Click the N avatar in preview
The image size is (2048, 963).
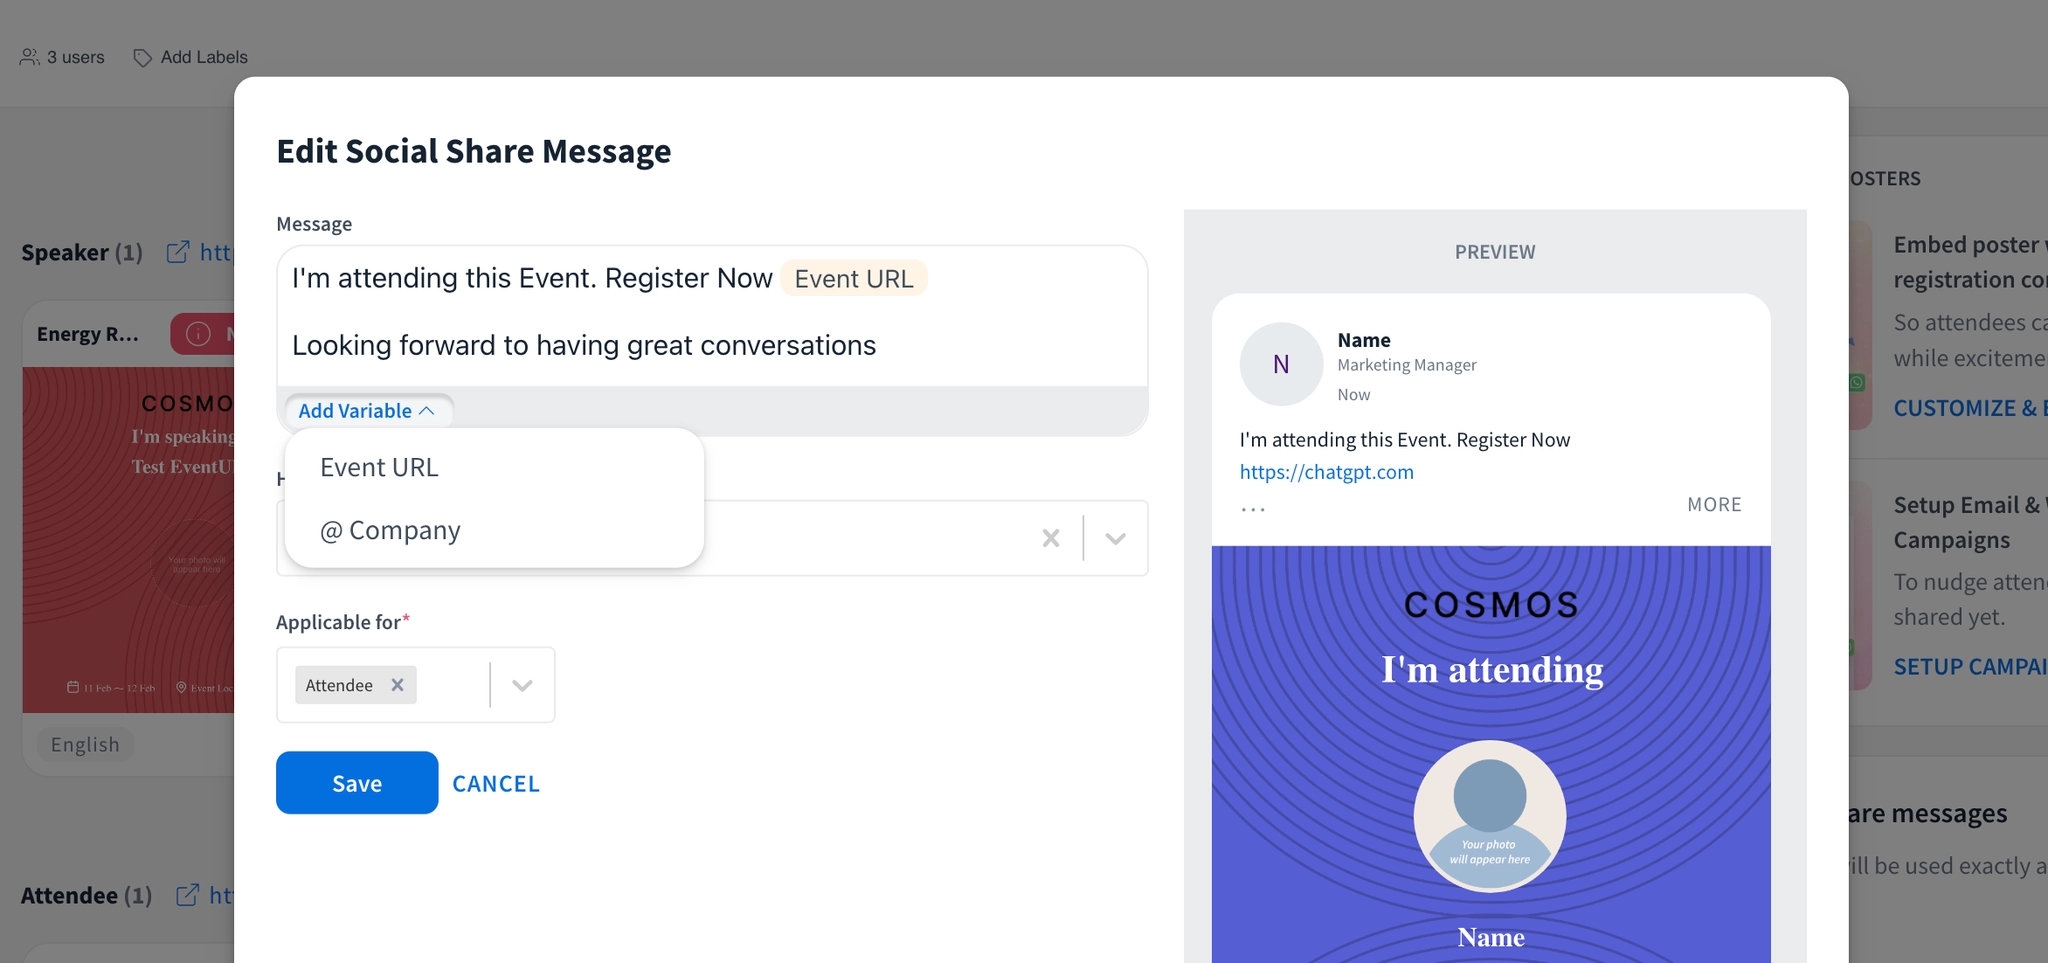1281,364
